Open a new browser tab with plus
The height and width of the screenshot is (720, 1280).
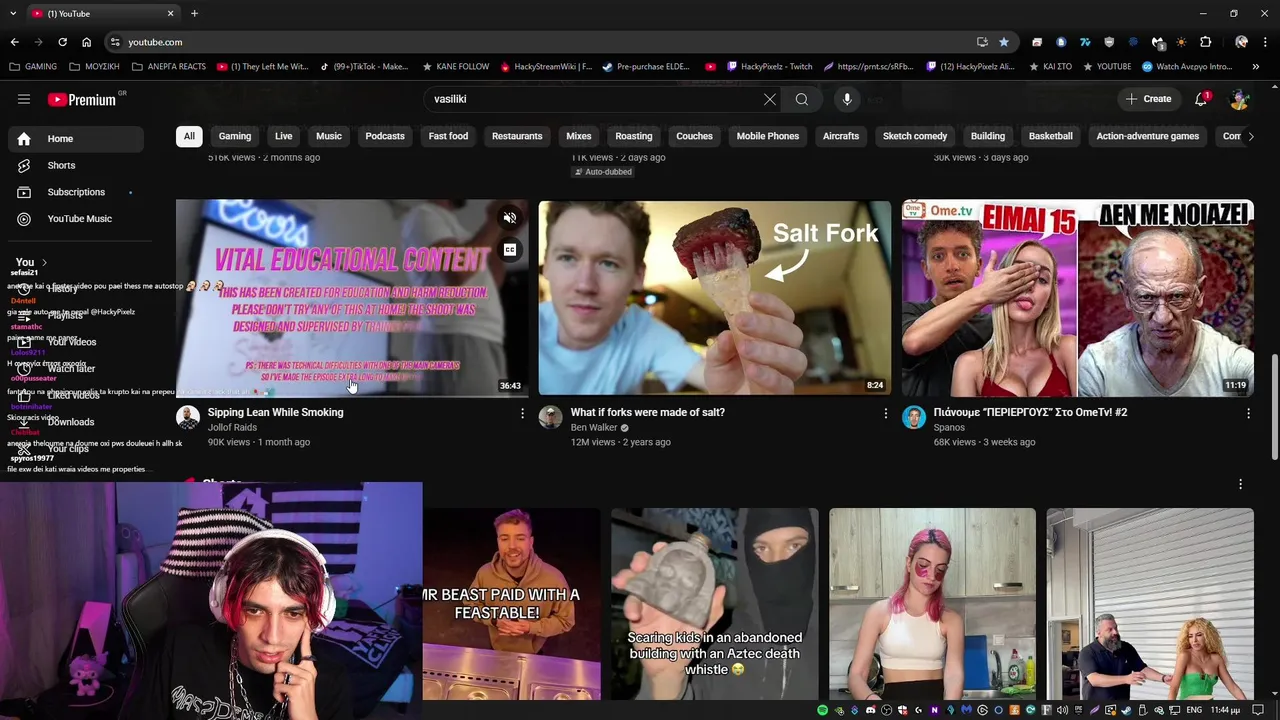point(194,13)
